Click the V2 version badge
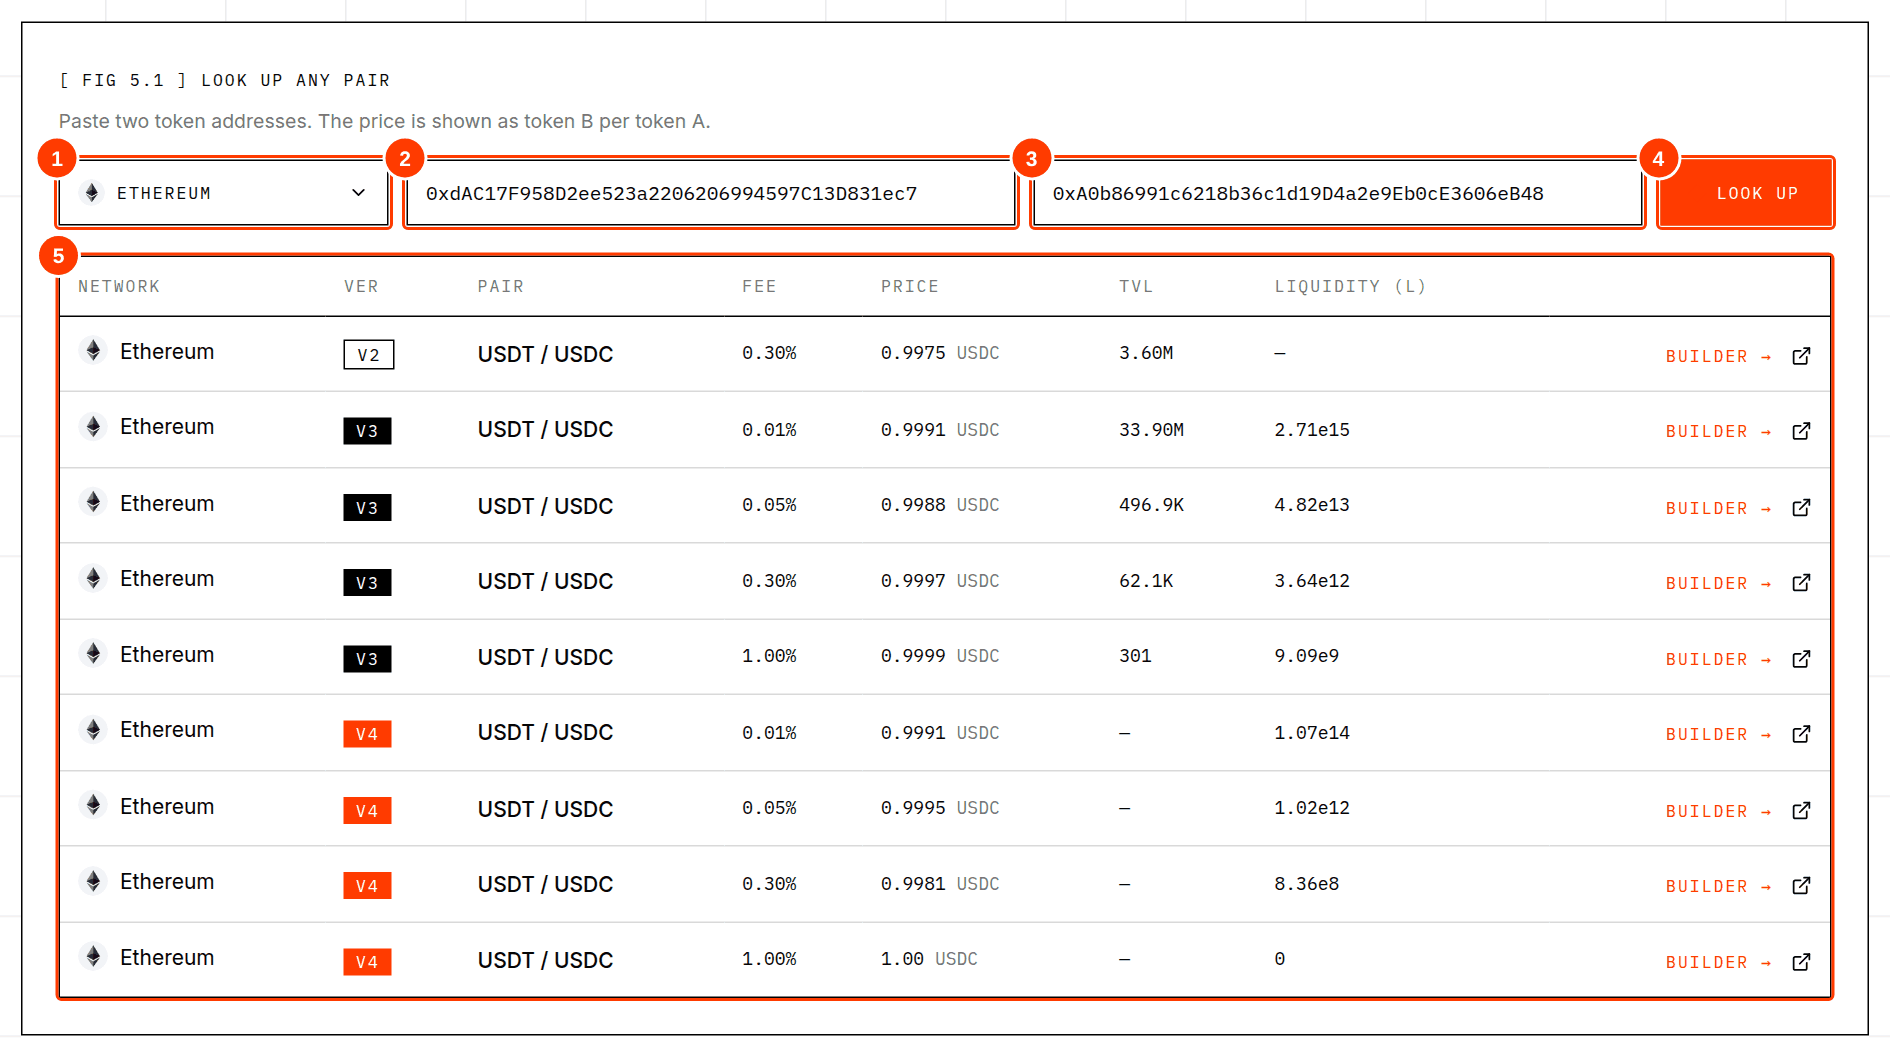 tap(368, 355)
